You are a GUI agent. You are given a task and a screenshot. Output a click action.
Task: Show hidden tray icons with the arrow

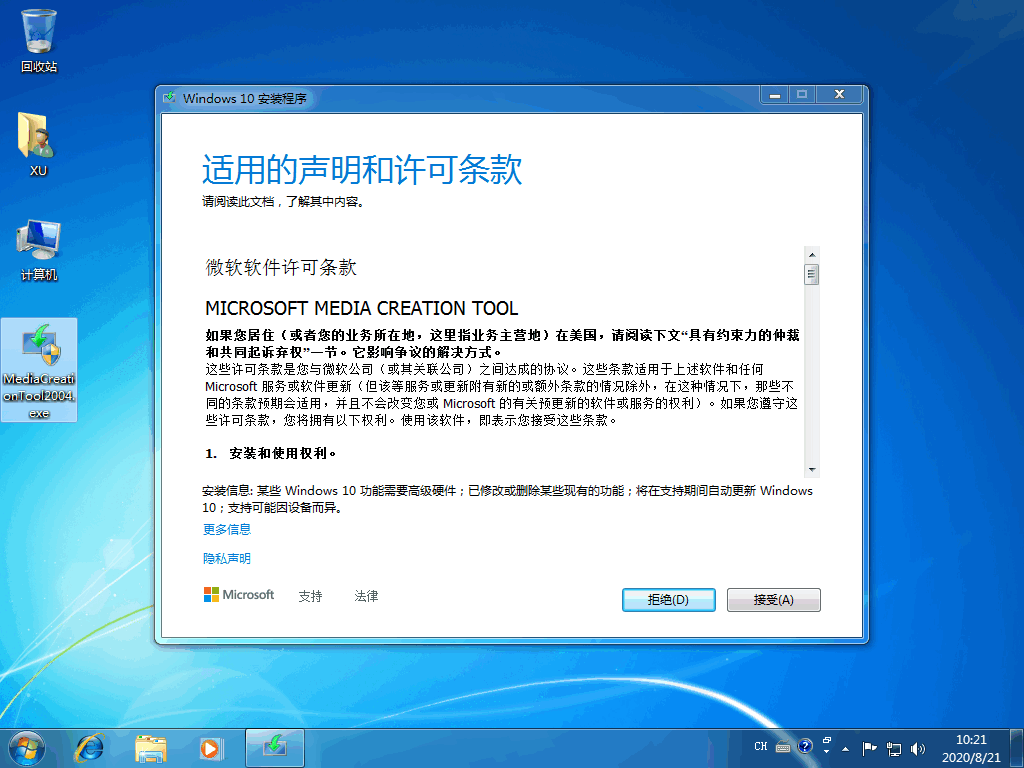[845, 749]
